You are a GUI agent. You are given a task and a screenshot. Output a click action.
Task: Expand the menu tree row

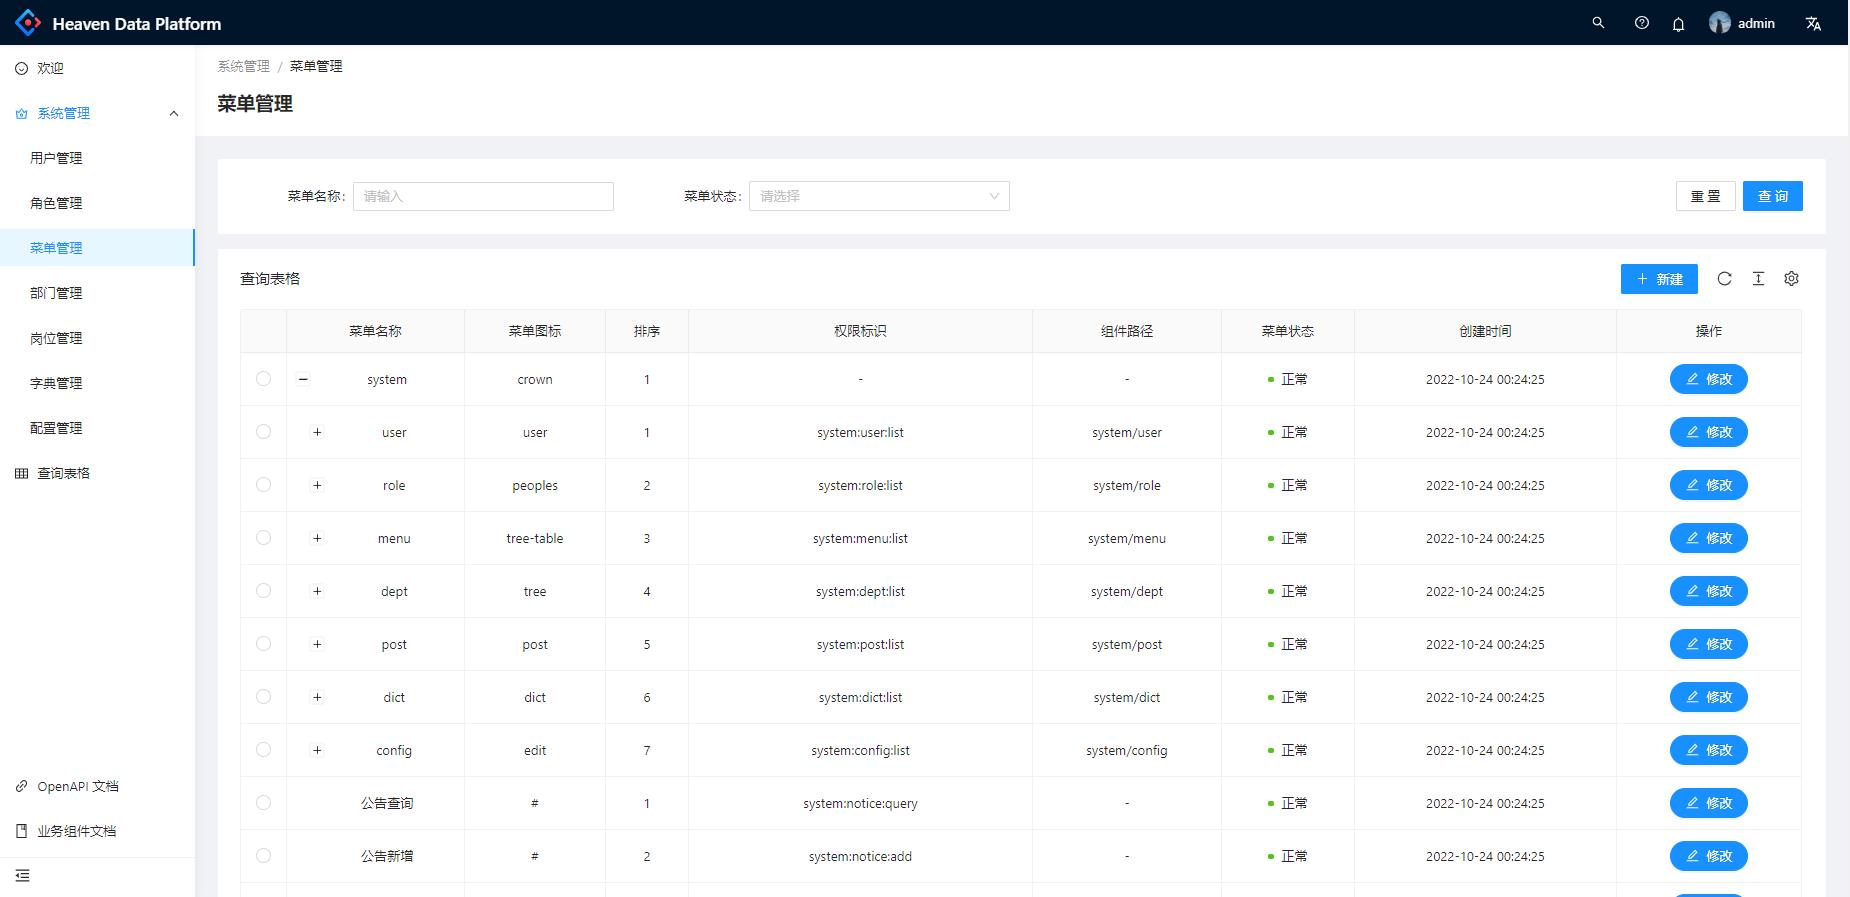pos(317,538)
